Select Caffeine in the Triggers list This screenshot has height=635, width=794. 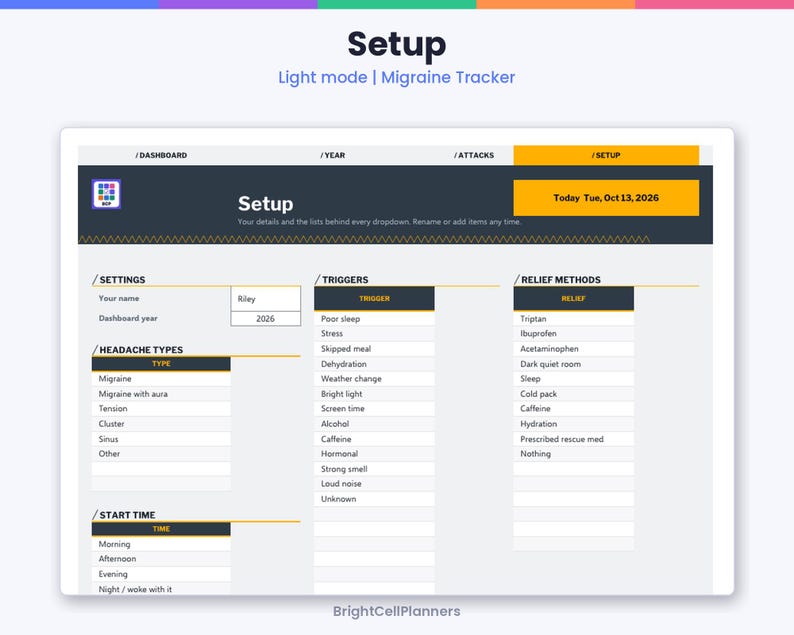(x=374, y=439)
